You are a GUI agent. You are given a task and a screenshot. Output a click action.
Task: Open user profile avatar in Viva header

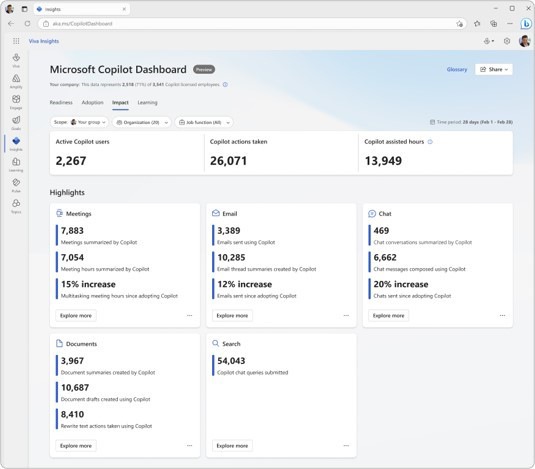[x=524, y=41]
